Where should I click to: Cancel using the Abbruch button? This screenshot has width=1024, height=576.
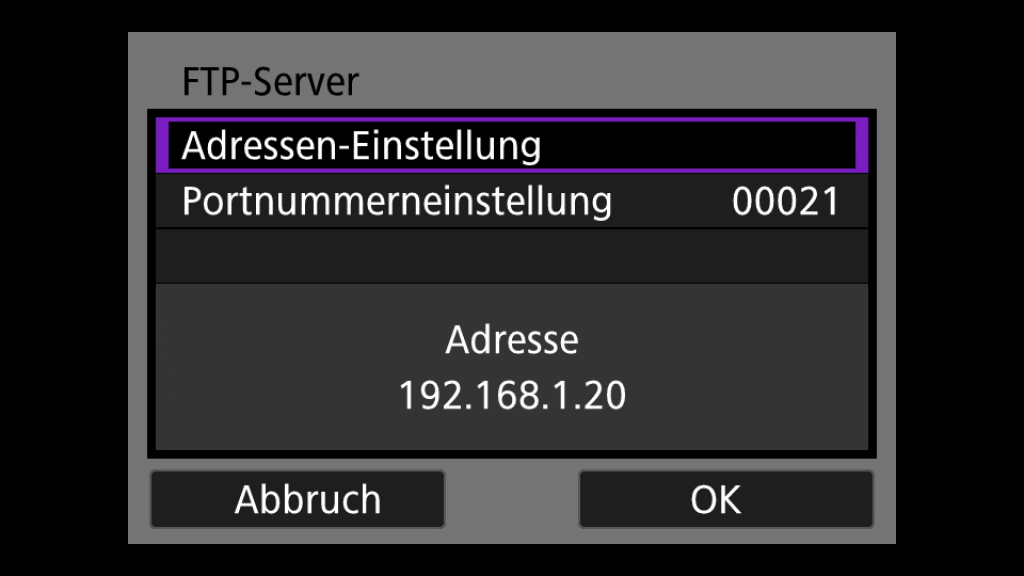click(297, 499)
